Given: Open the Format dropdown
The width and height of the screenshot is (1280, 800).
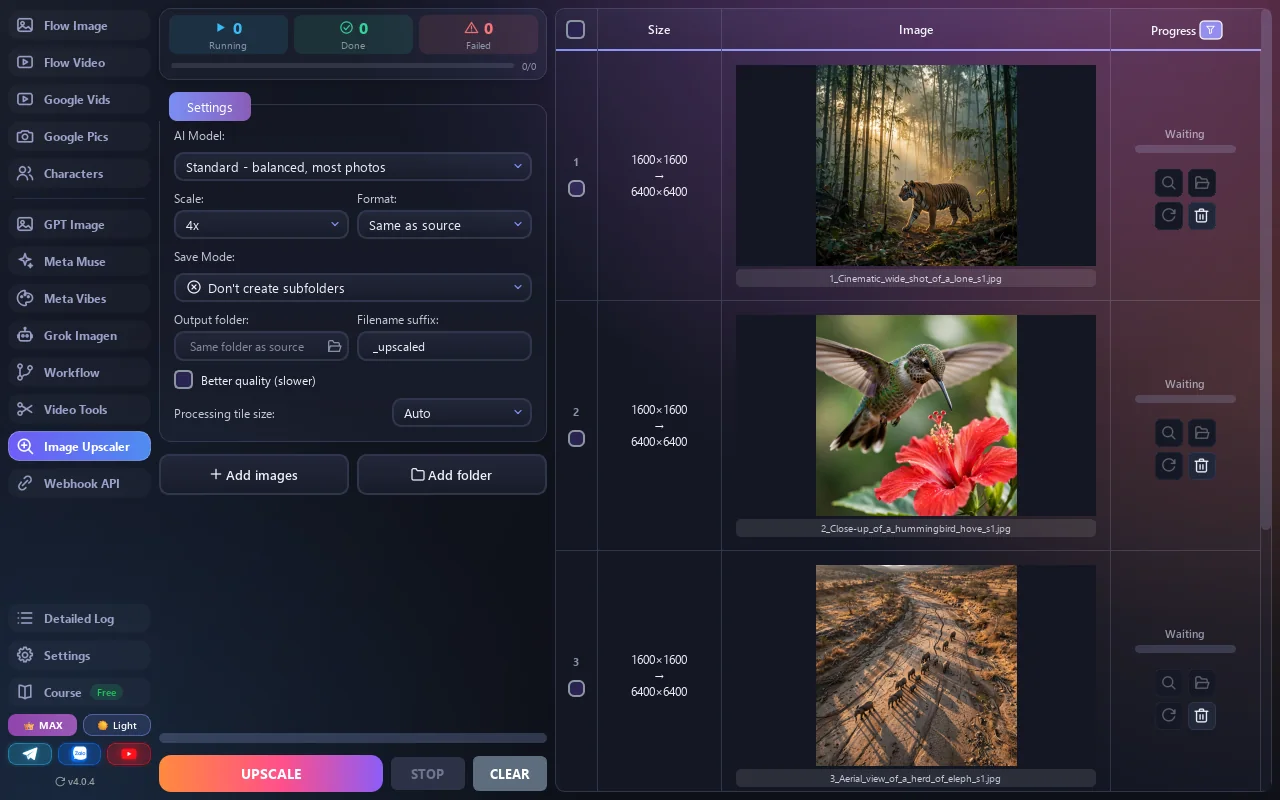Looking at the screenshot, I should [x=444, y=225].
